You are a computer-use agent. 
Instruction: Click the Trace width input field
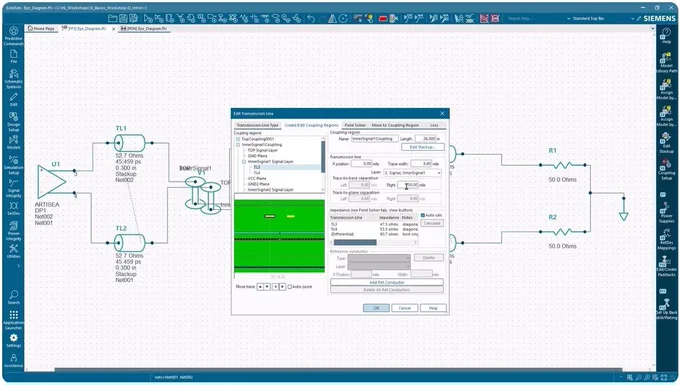click(422, 164)
